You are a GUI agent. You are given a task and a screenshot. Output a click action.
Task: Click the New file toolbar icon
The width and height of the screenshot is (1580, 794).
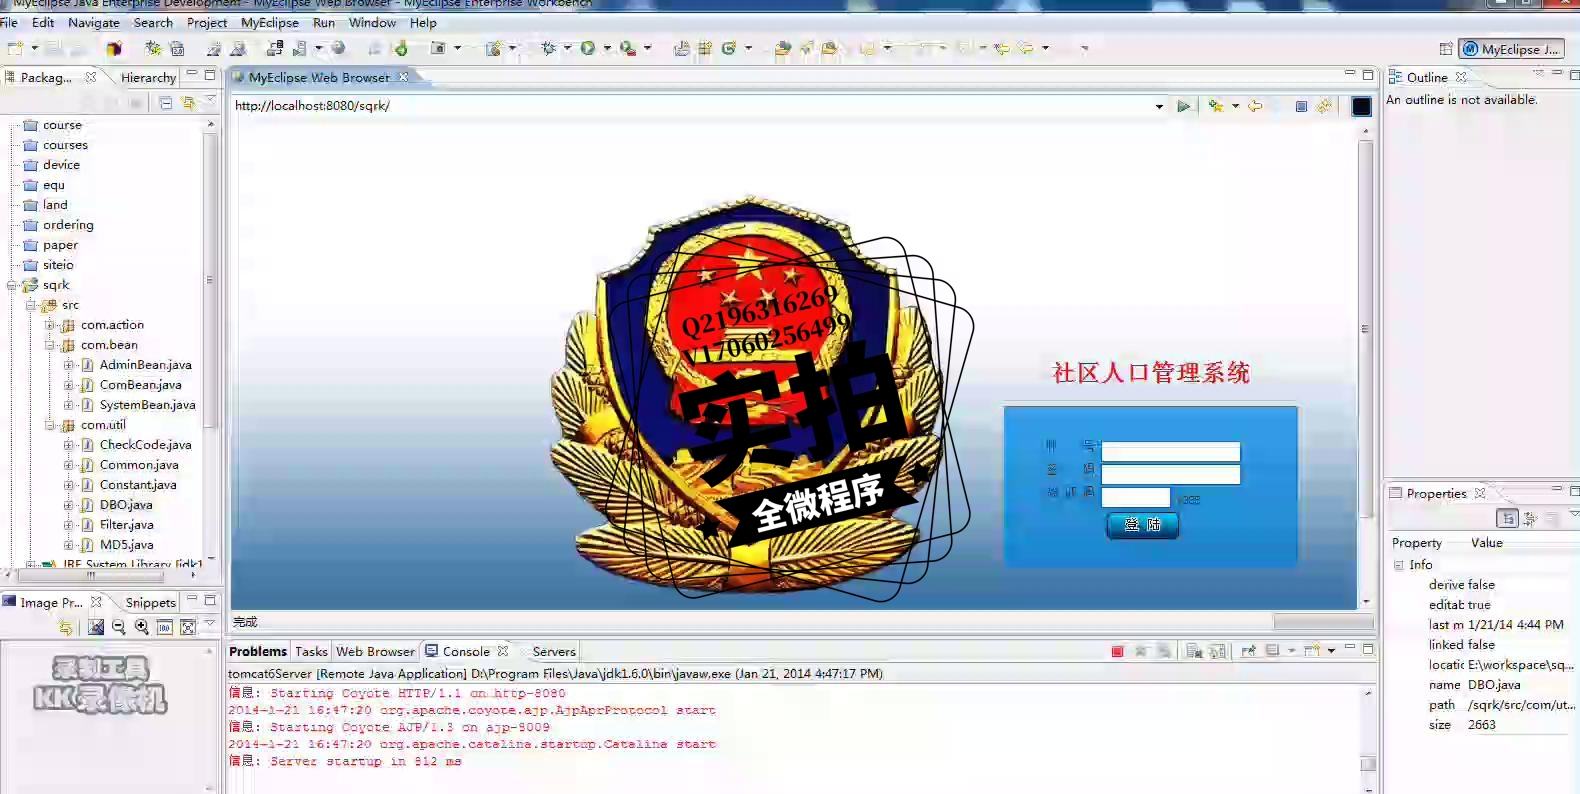[x=15, y=48]
